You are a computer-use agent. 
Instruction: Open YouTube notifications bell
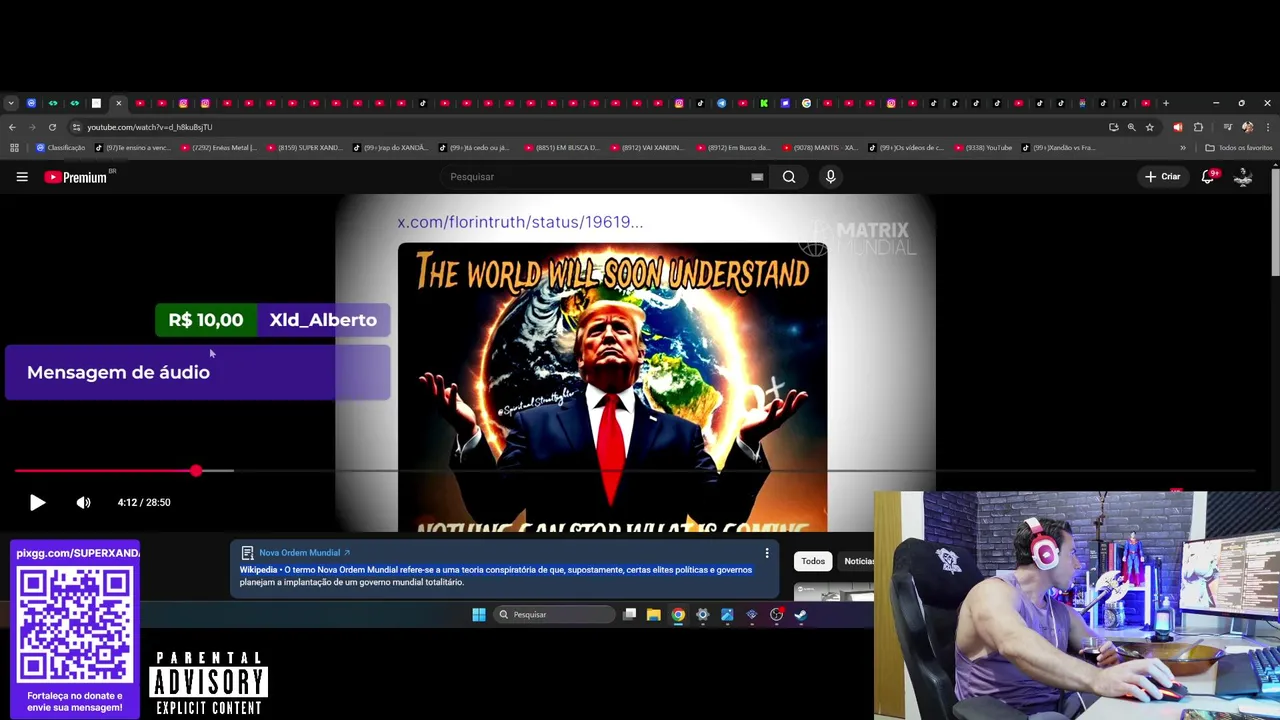coord(1208,177)
